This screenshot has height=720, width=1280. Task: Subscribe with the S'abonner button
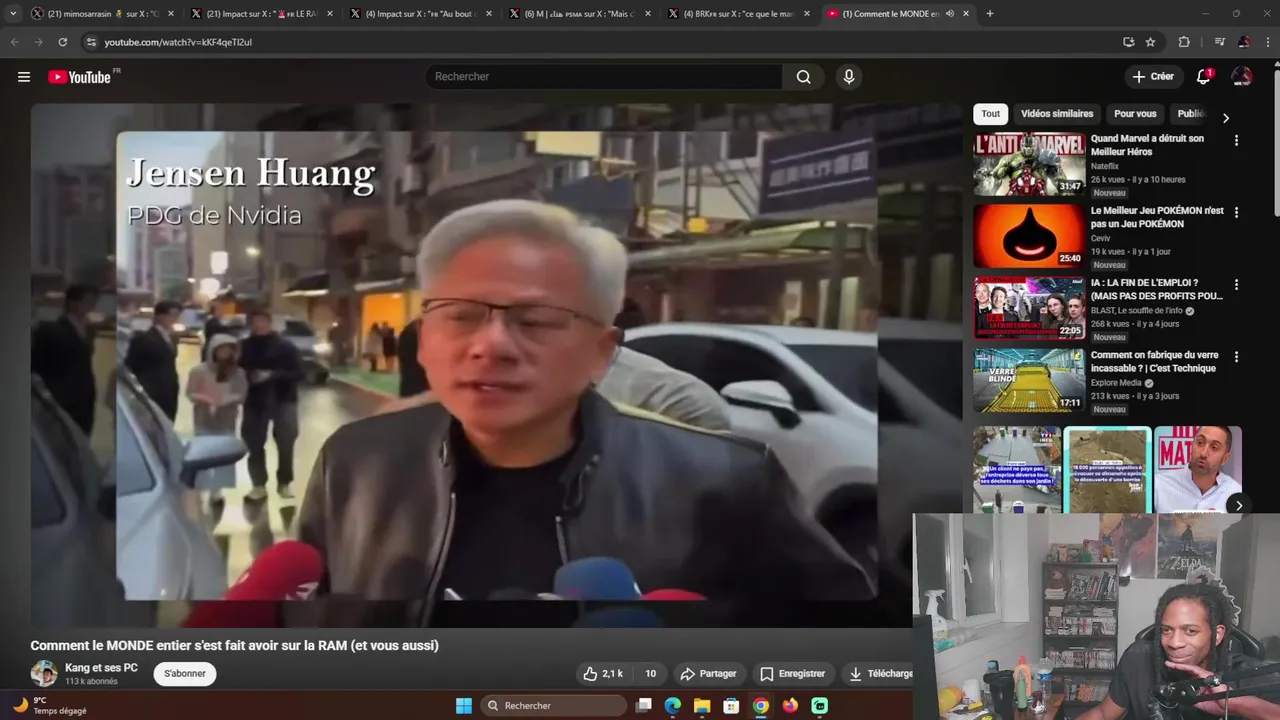(x=185, y=674)
